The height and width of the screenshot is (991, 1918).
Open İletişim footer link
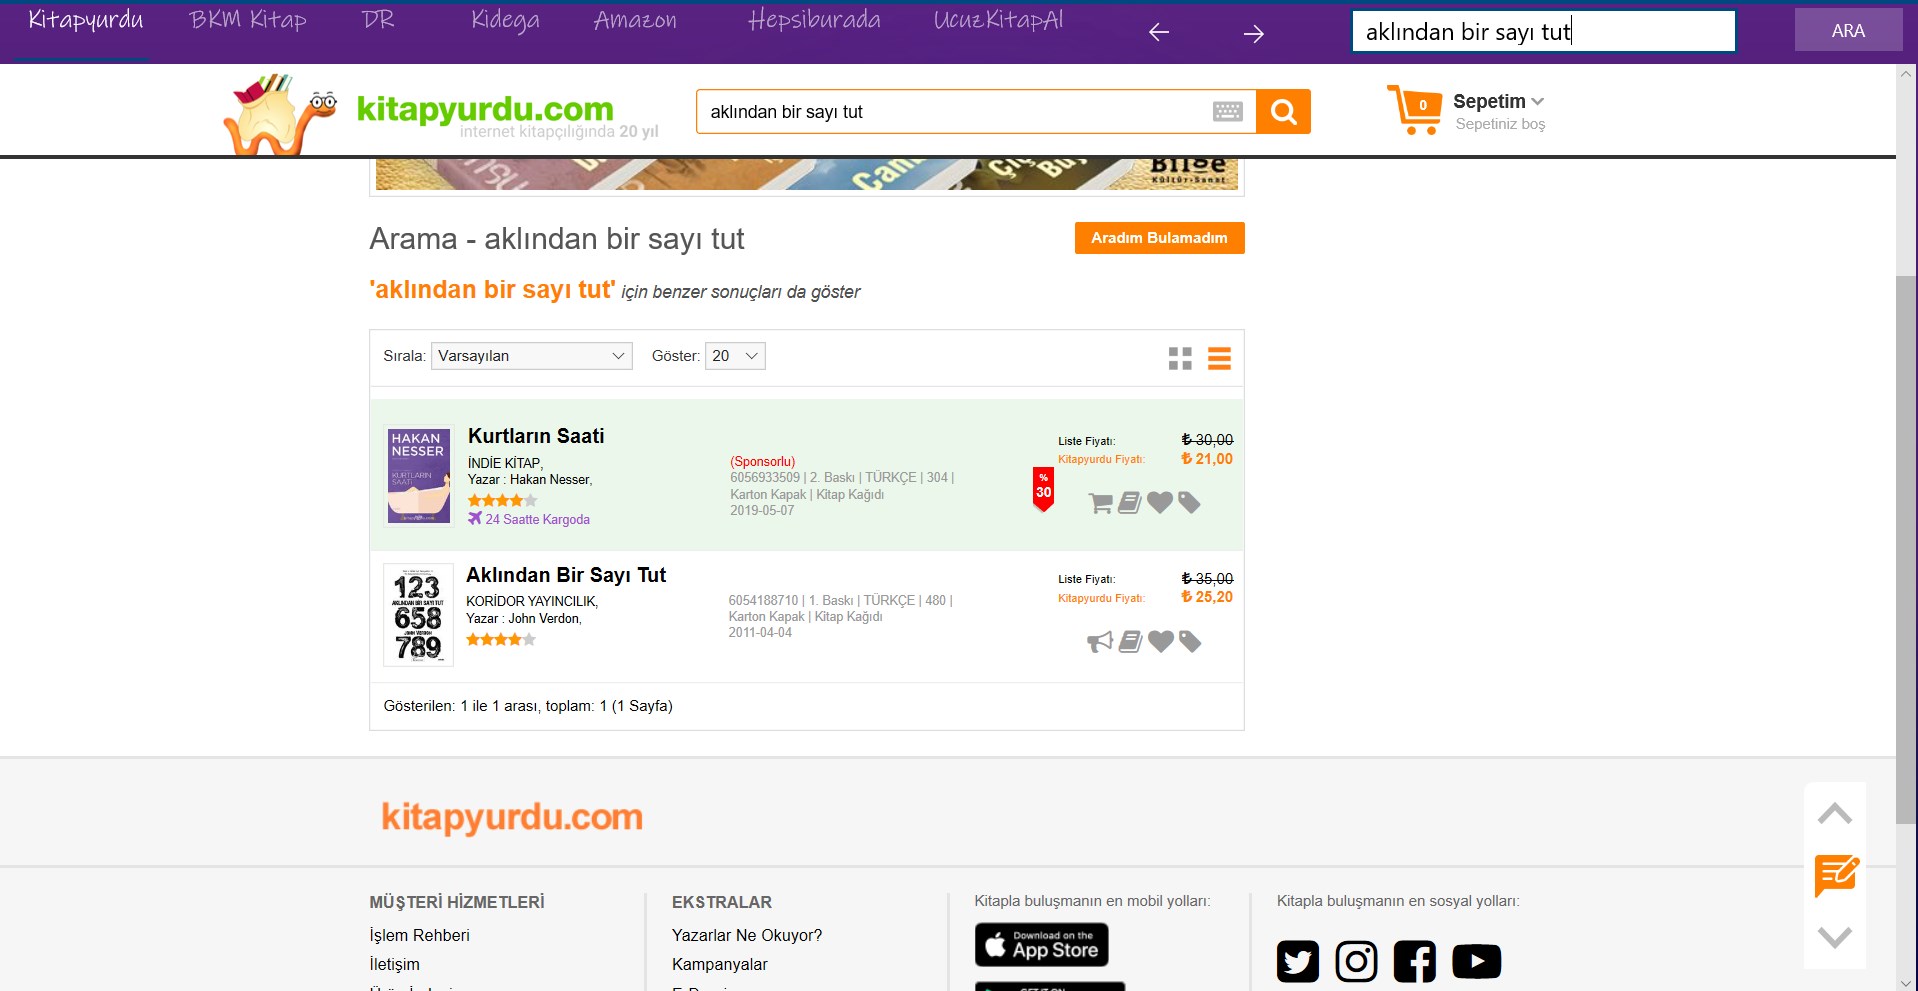pos(394,964)
